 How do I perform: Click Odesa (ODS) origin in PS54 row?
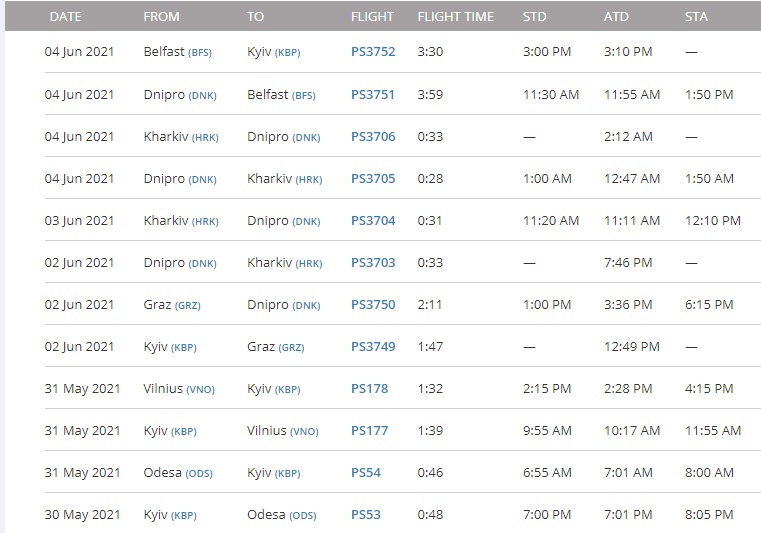[177, 473]
